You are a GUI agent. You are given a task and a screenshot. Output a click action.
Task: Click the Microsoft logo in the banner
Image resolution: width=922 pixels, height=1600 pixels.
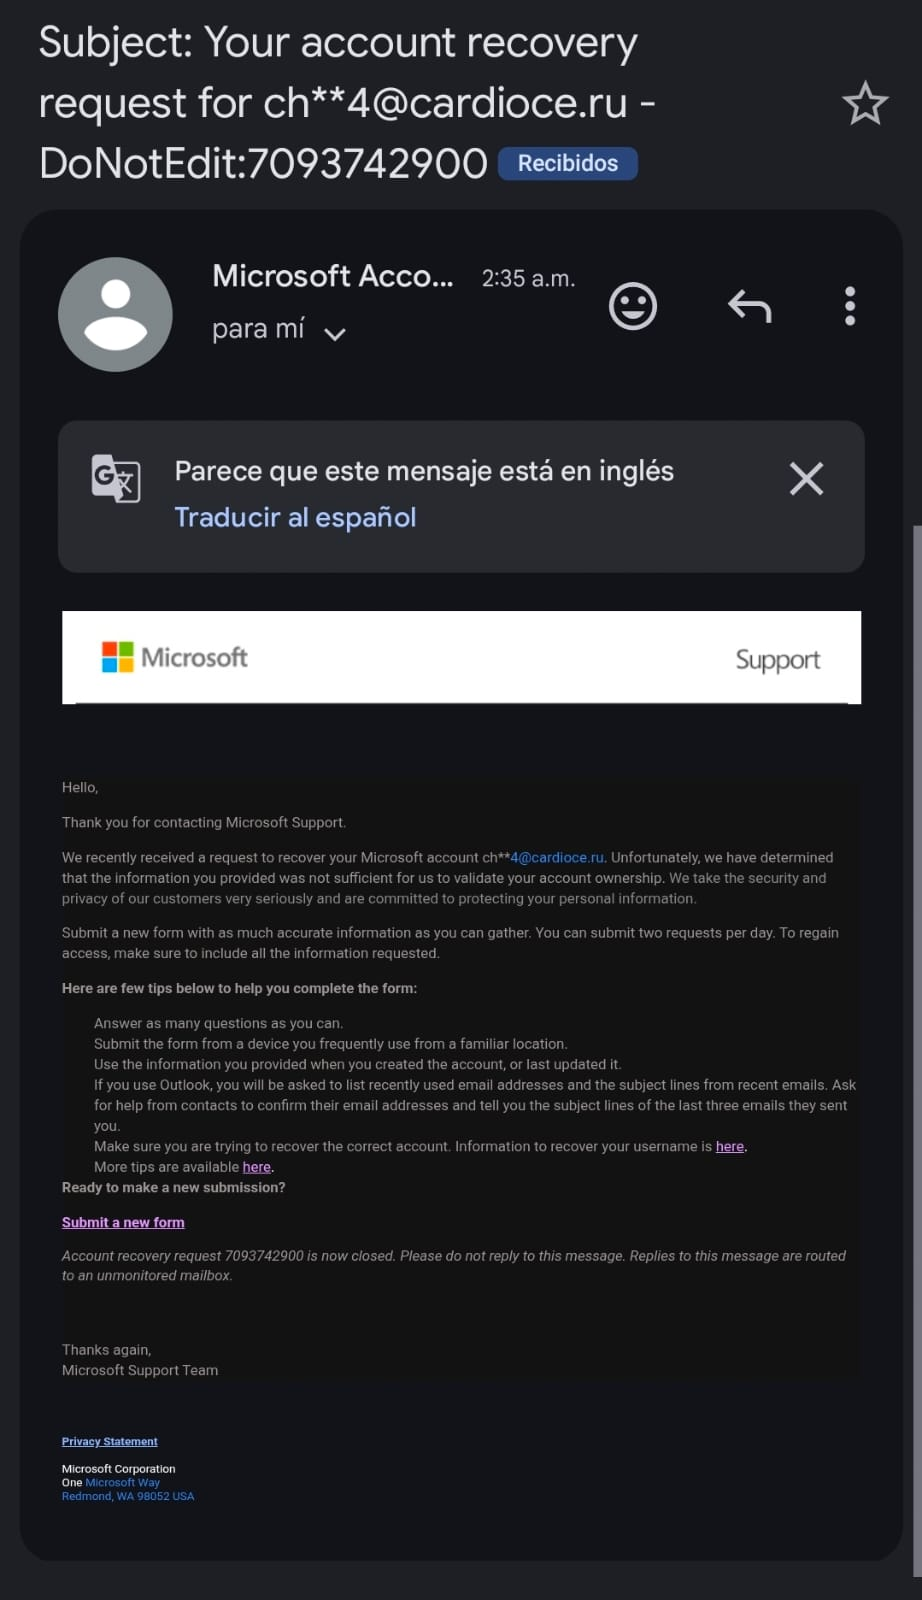point(174,657)
